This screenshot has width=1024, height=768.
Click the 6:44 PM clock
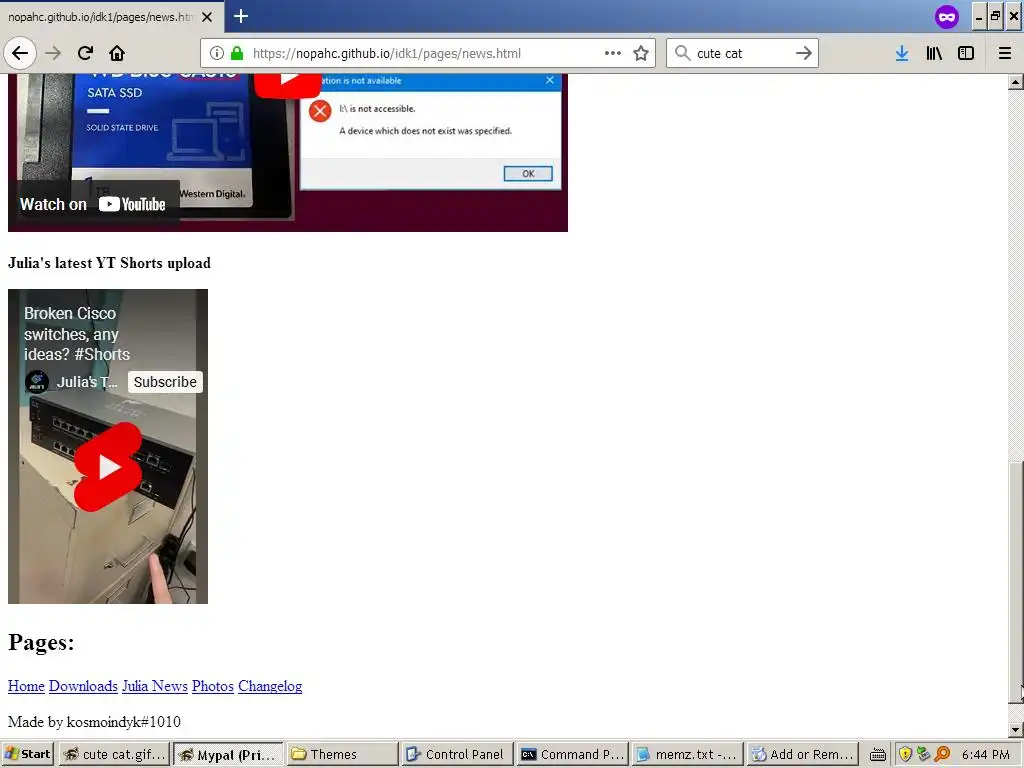985,754
